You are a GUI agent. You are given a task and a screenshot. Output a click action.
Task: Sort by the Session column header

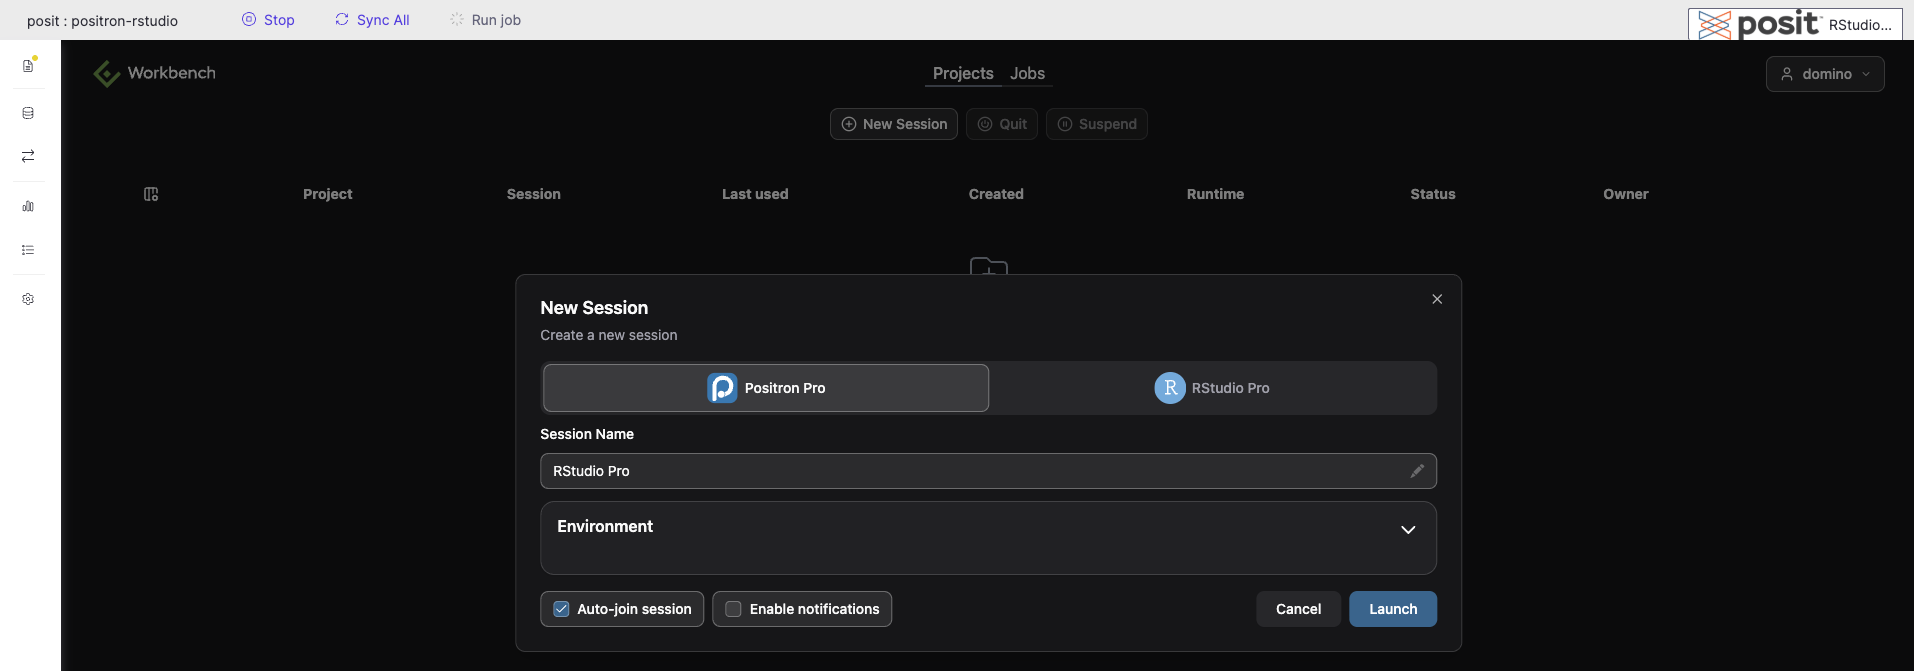[534, 194]
